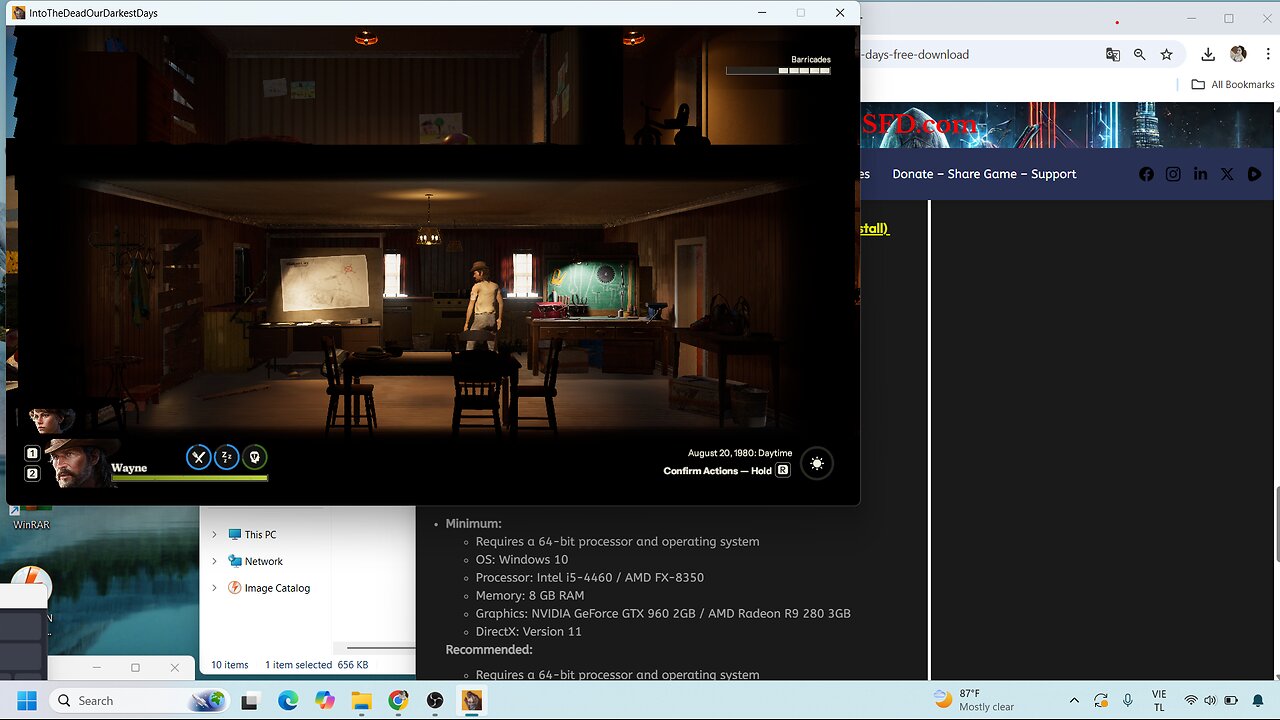Select Network tree item

[256, 561]
